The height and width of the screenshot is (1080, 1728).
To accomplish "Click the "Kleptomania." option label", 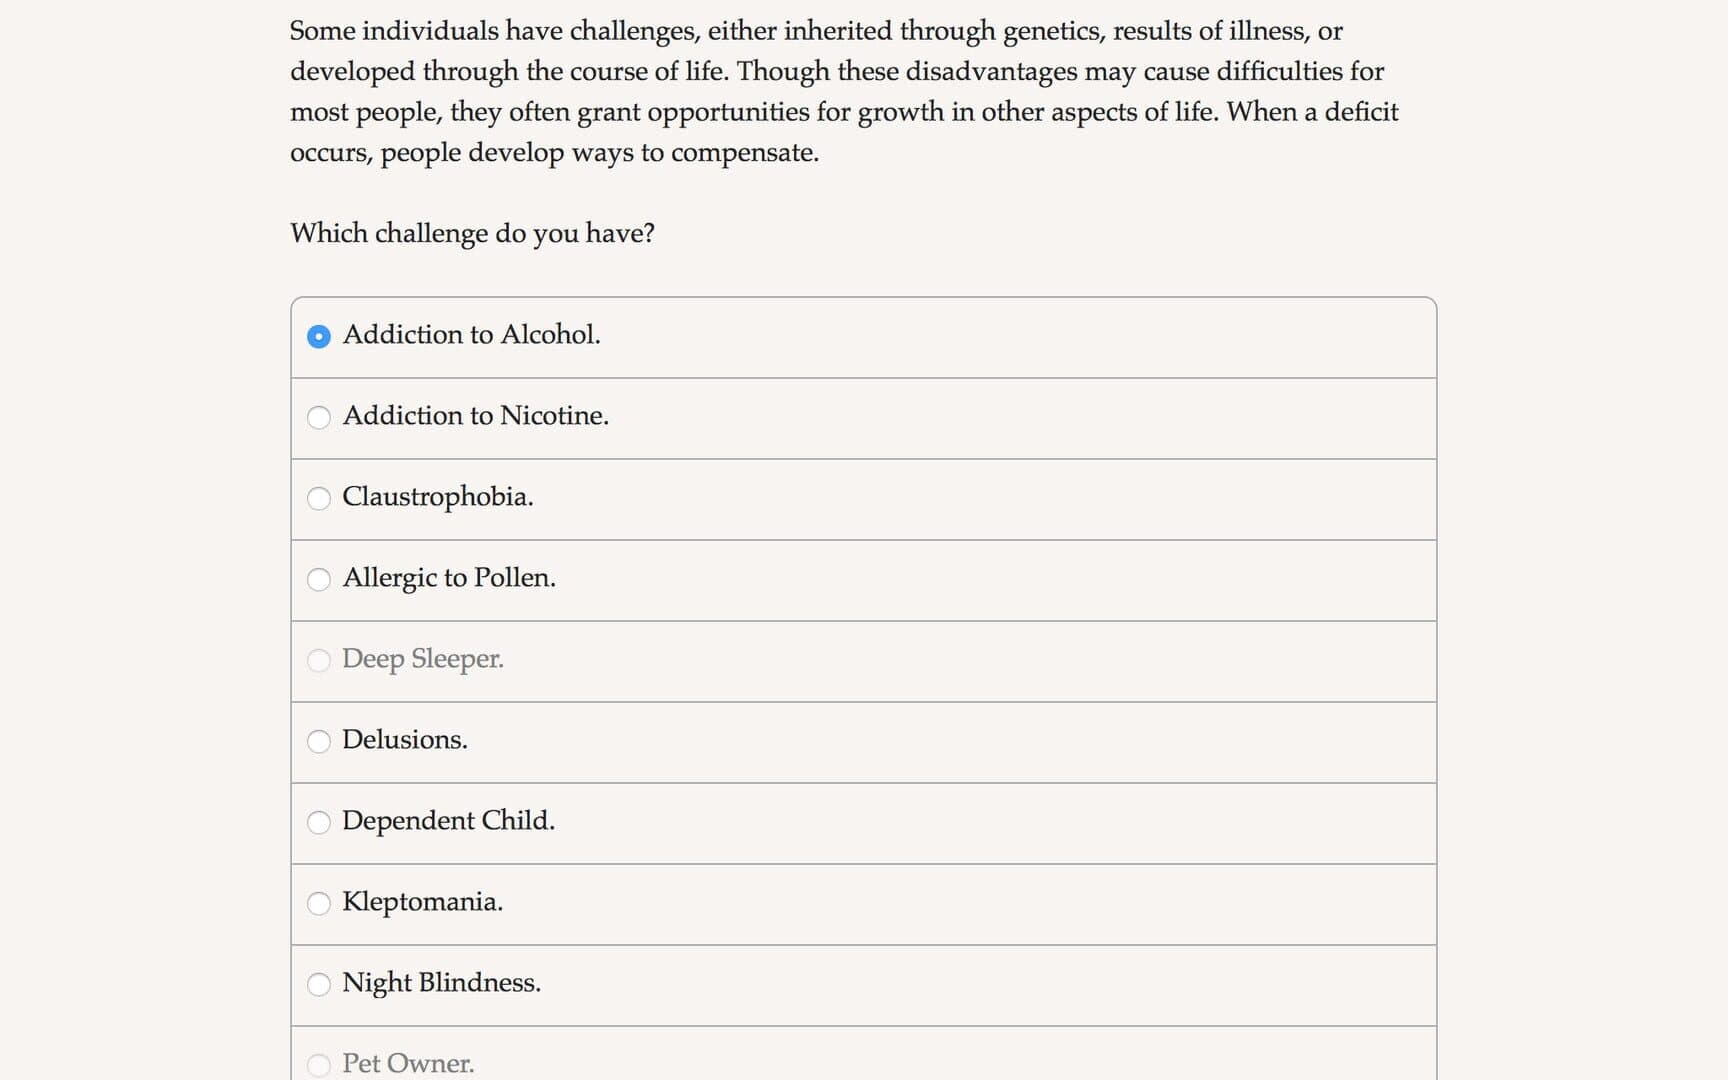I will coord(422,902).
